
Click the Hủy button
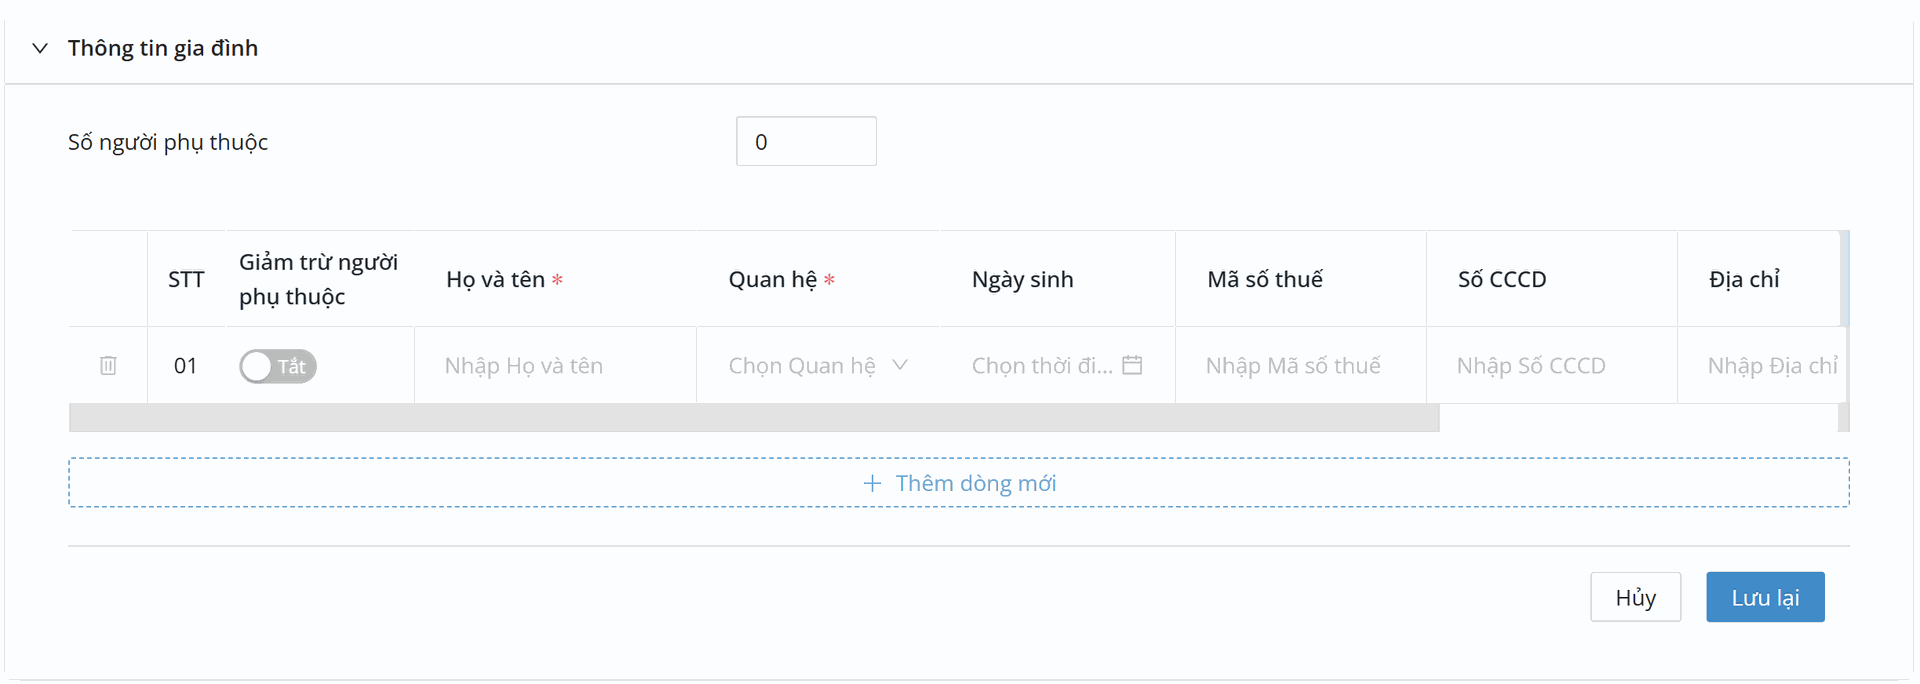tap(1635, 597)
